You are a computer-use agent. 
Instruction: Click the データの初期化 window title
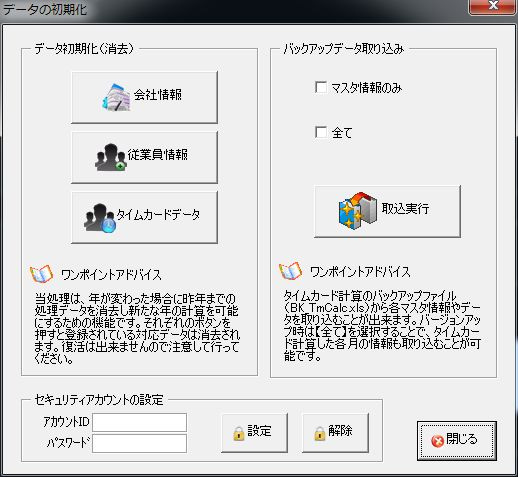pos(44,9)
